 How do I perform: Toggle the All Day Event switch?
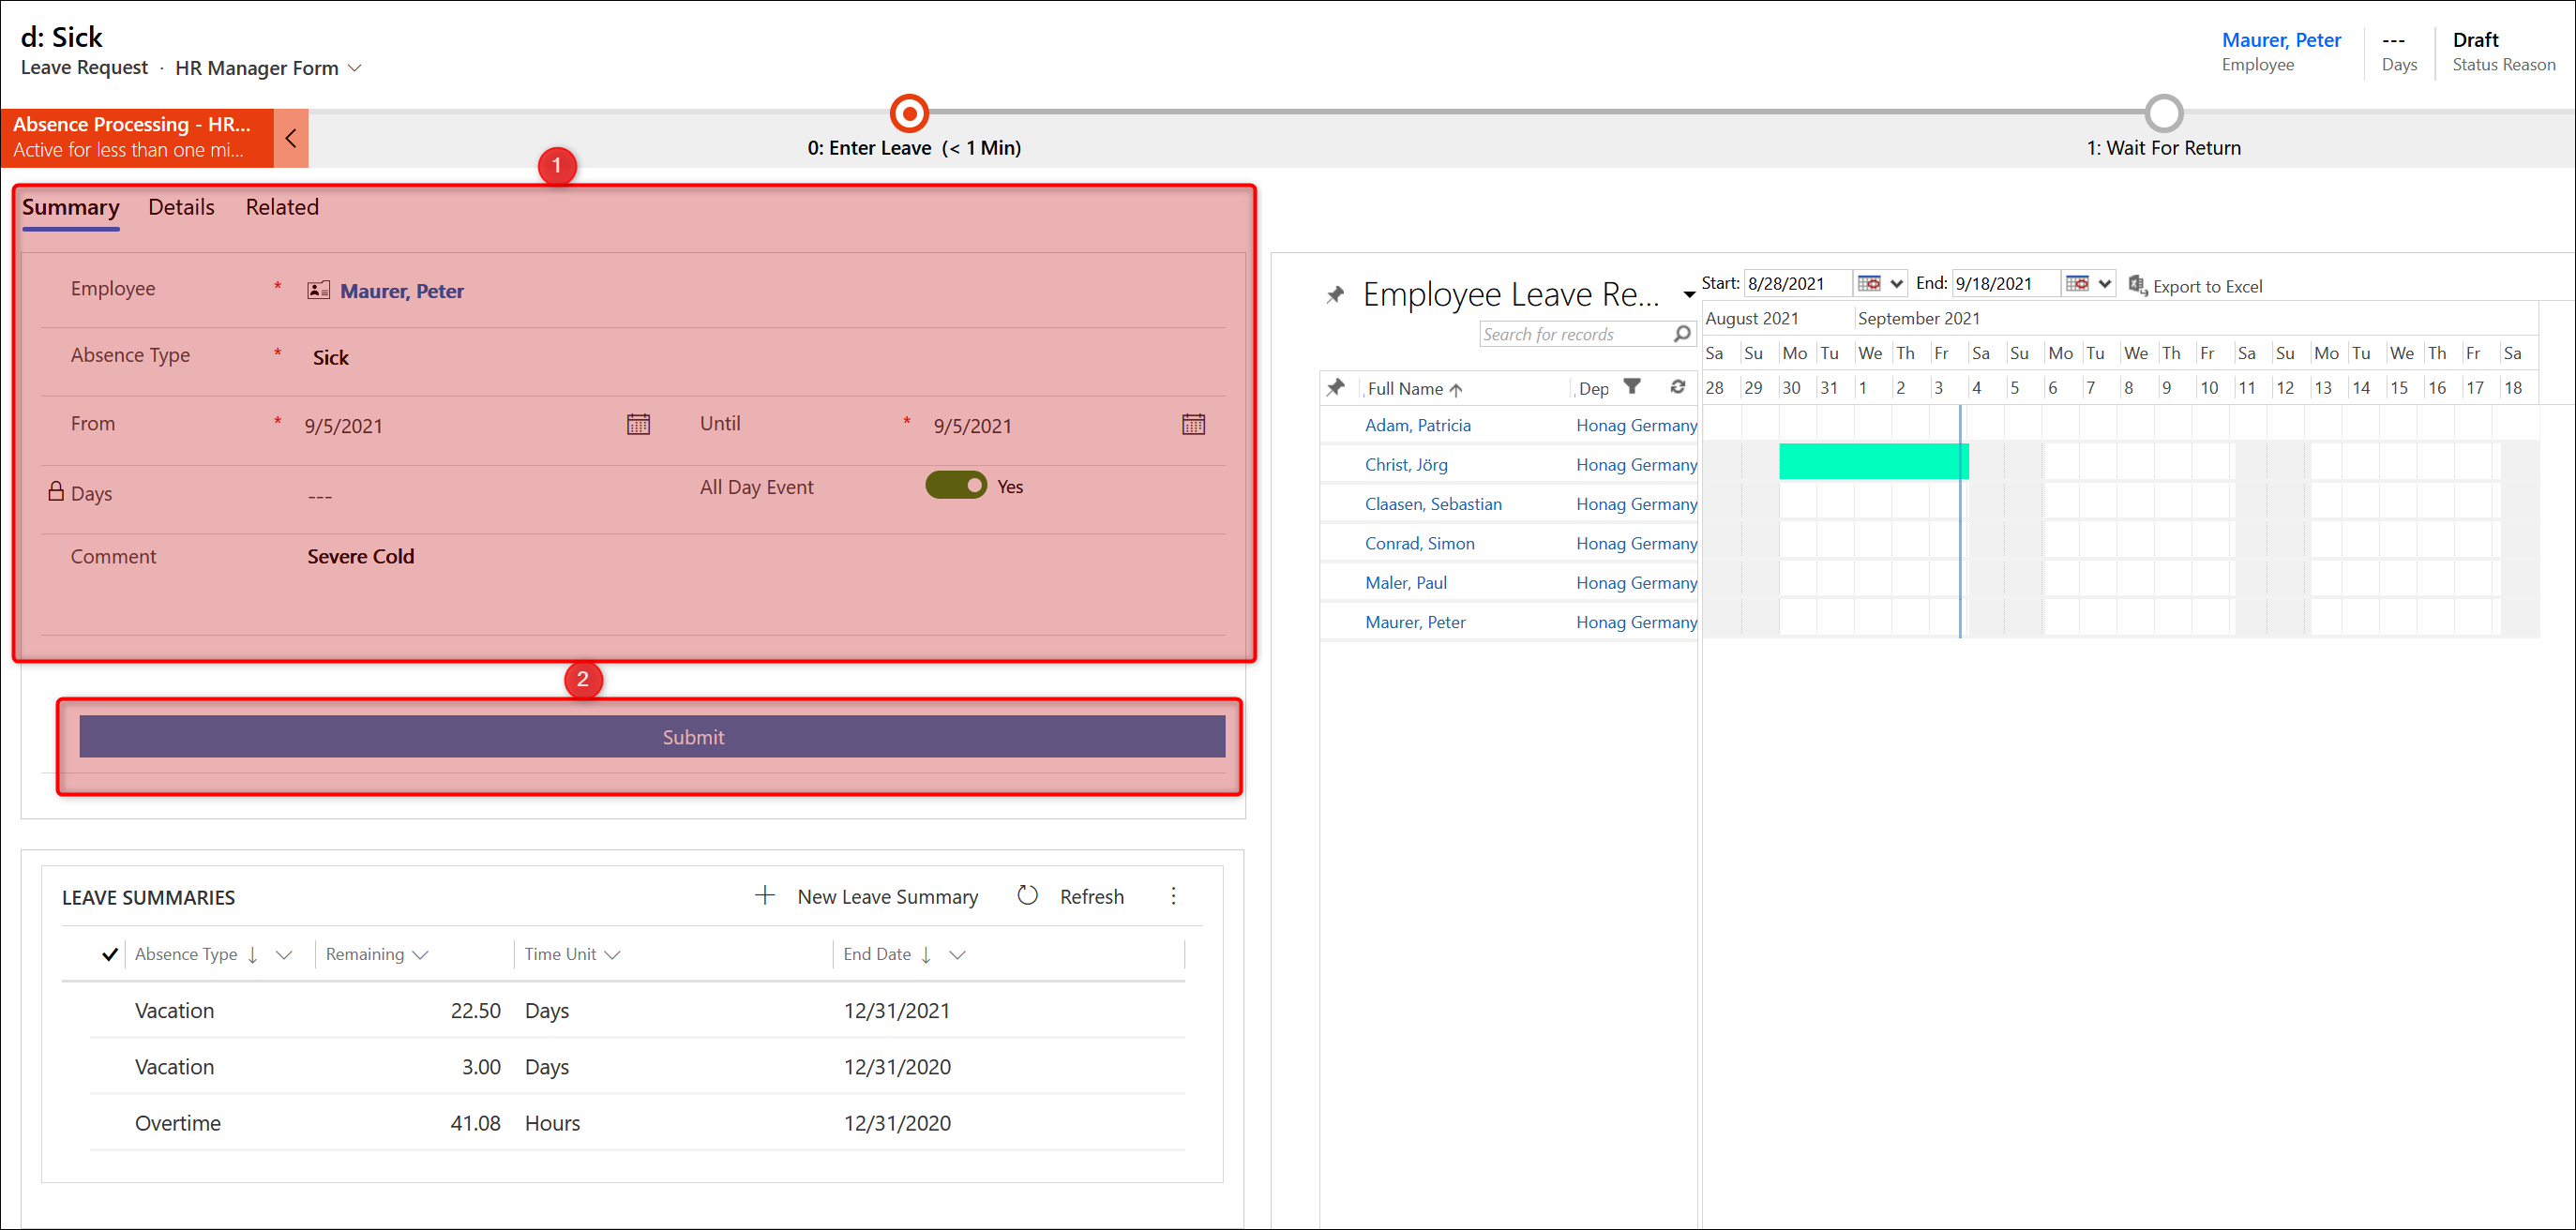click(x=956, y=486)
